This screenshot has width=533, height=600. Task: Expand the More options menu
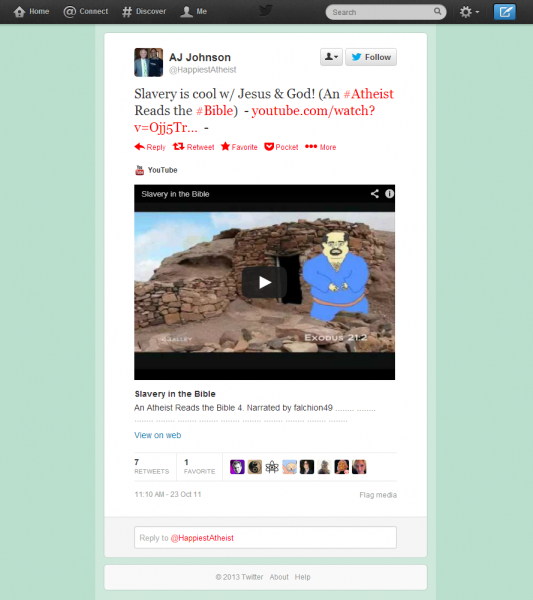tap(321, 147)
